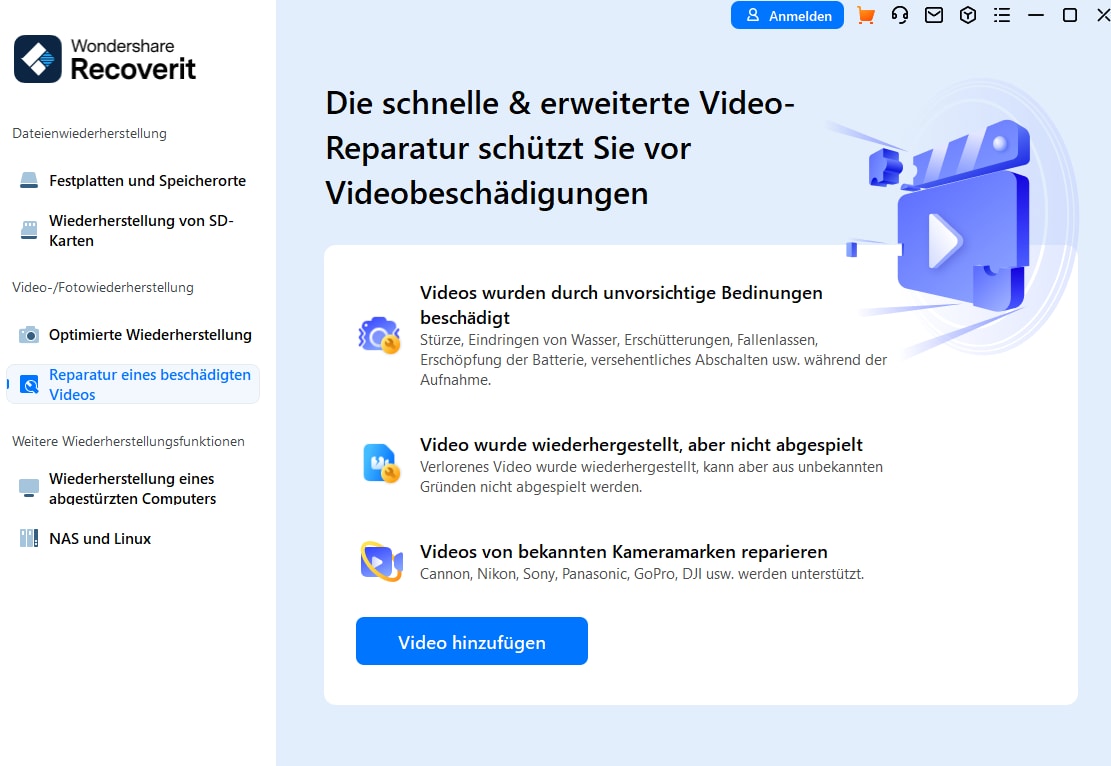Click the hexagon cube icon in title bar

click(x=968, y=15)
